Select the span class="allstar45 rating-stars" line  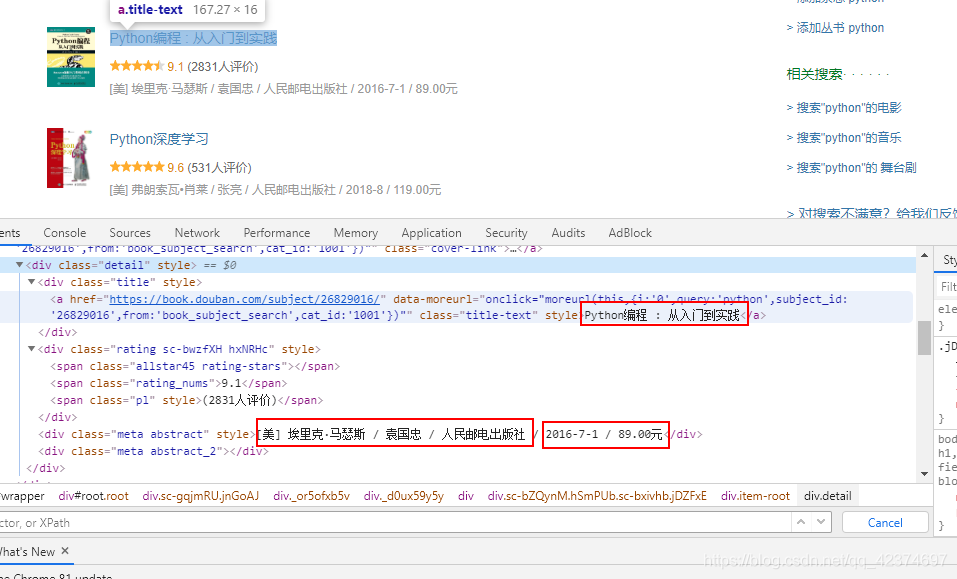coord(195,366)
